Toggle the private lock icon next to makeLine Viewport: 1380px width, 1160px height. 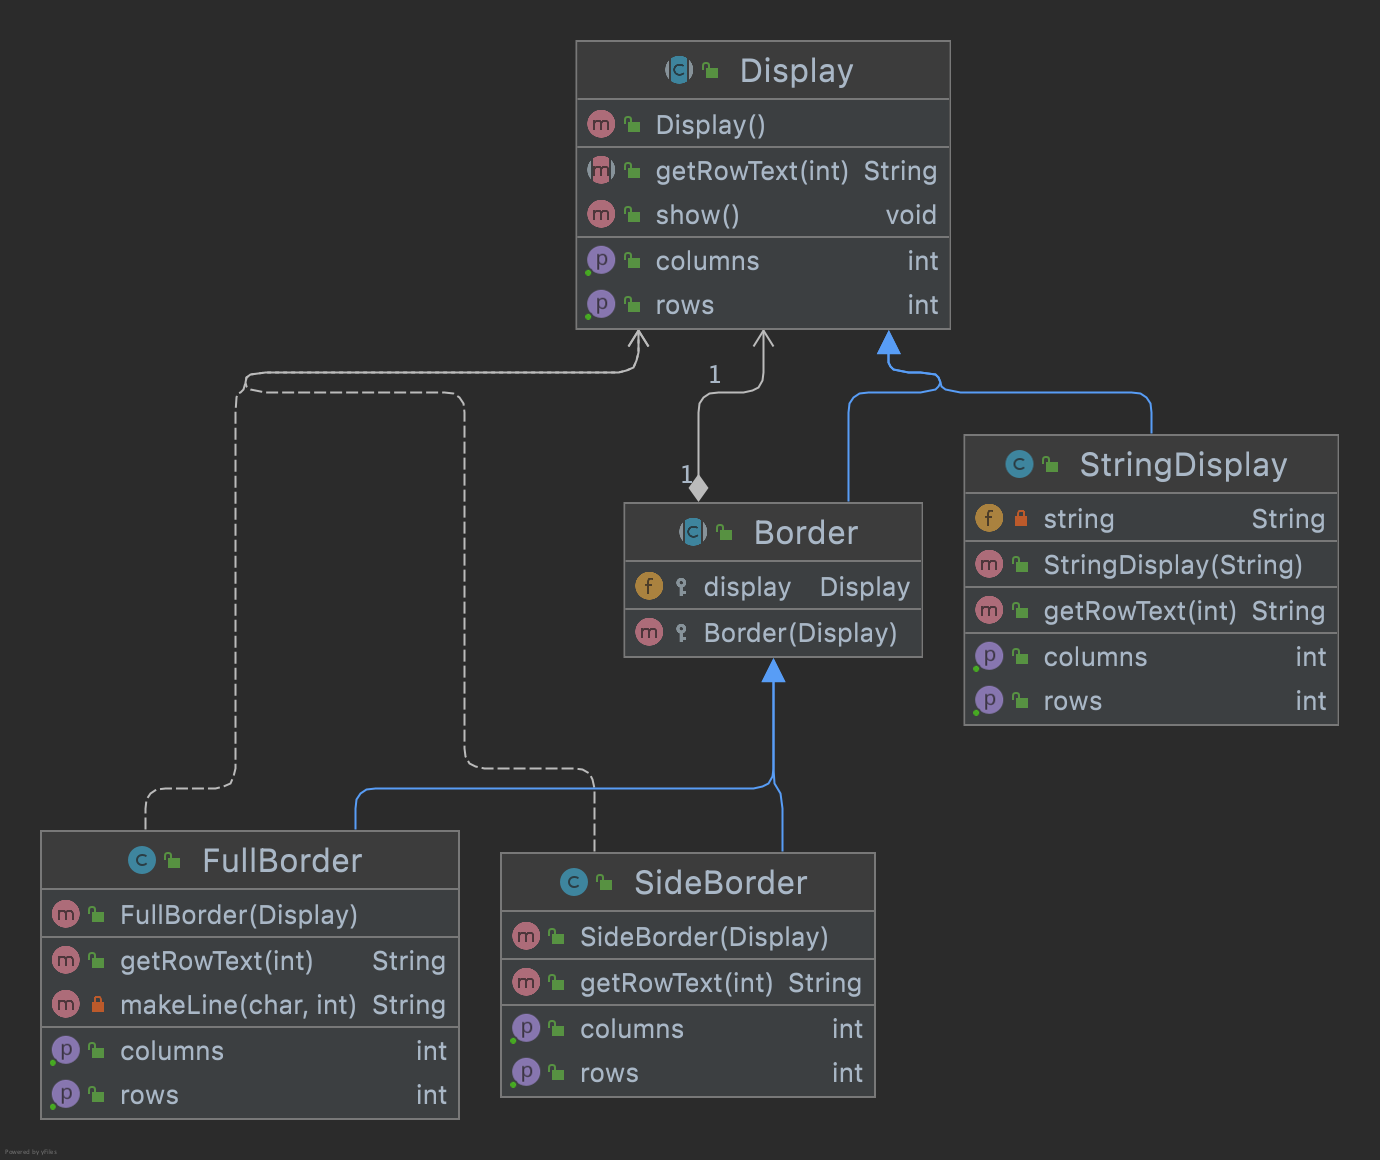pyautogui.click(x=98, y=1004)
